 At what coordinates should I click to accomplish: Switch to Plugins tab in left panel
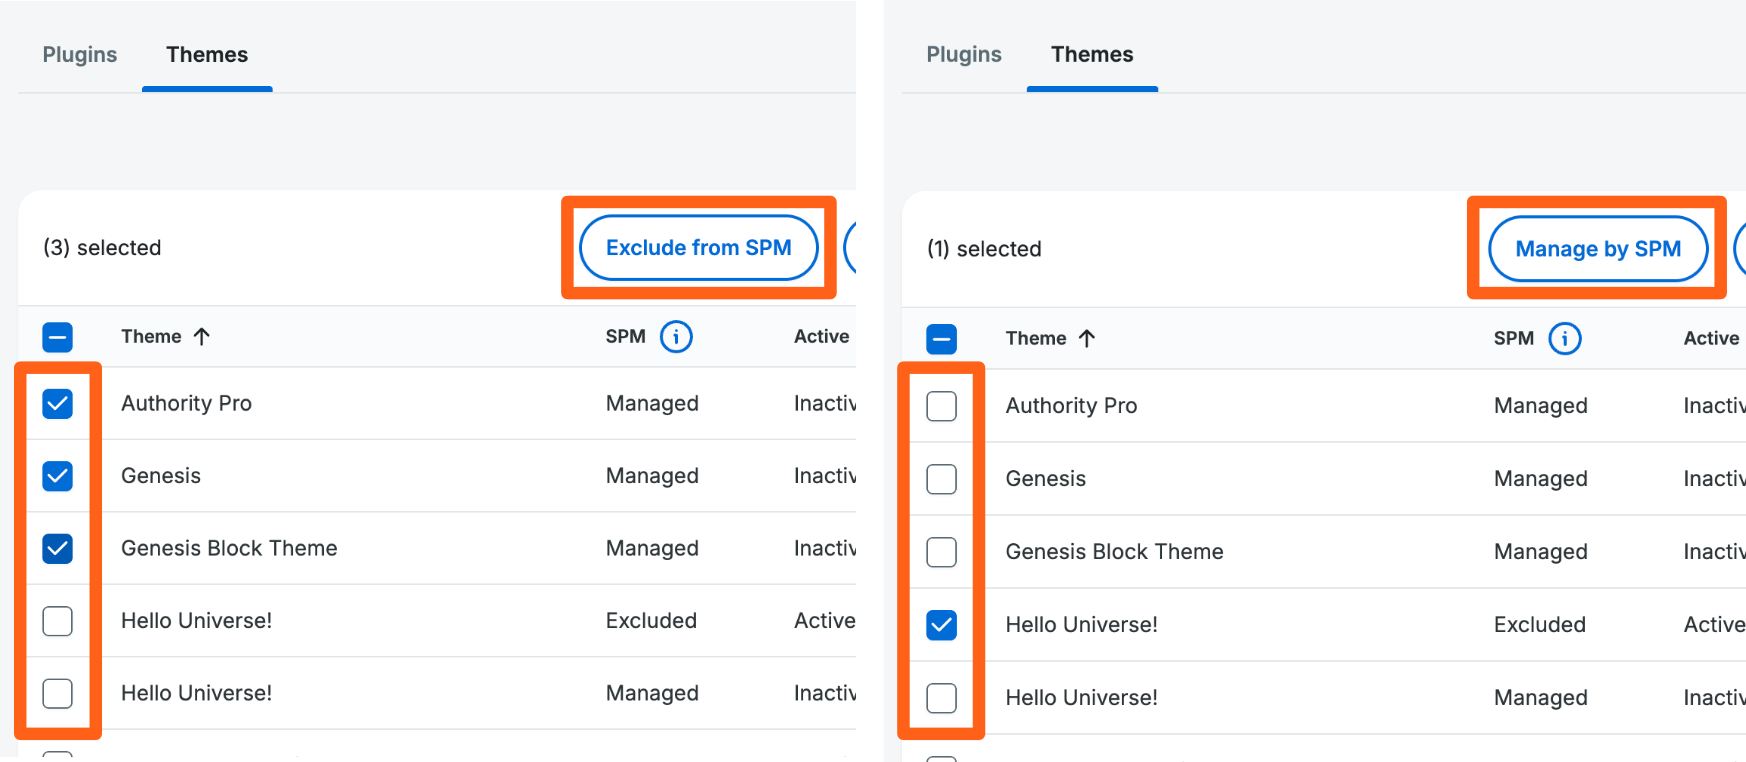click(80, 55)
